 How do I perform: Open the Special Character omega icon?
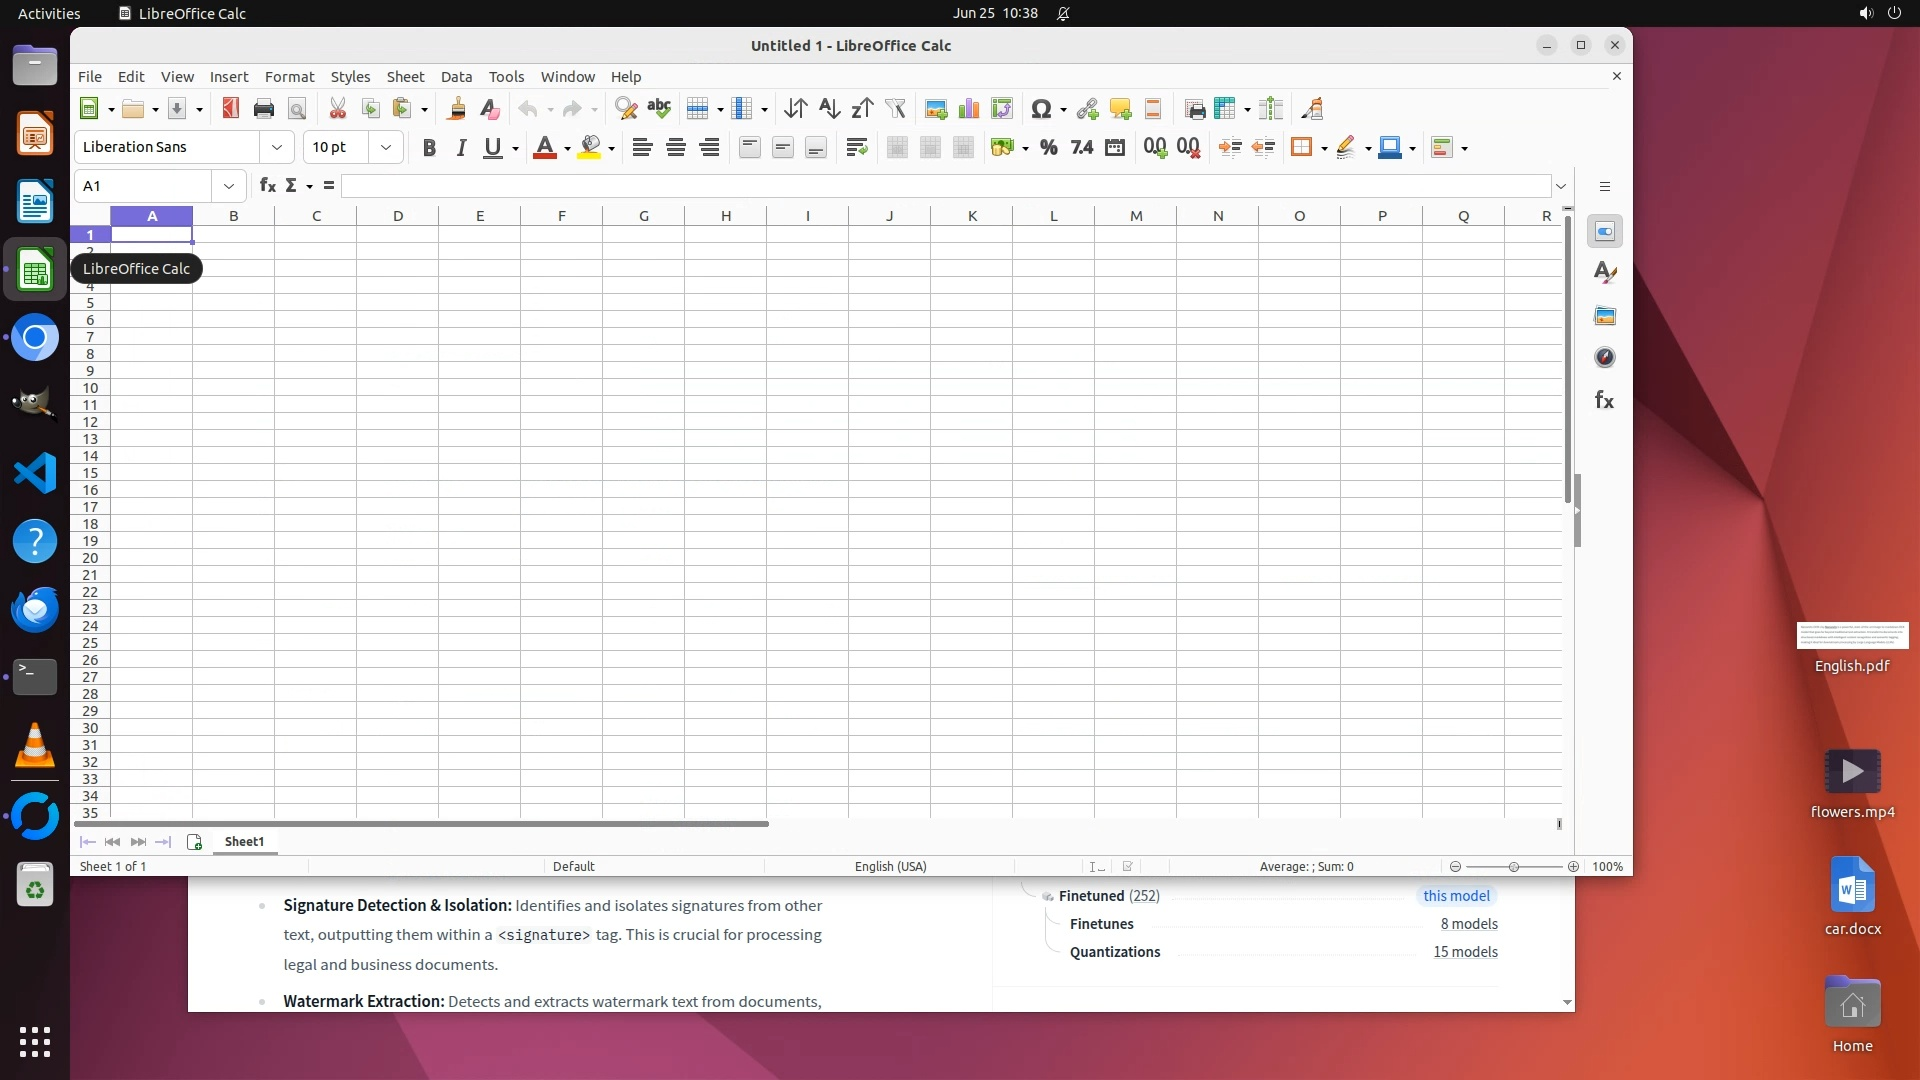pos(1041,109)
